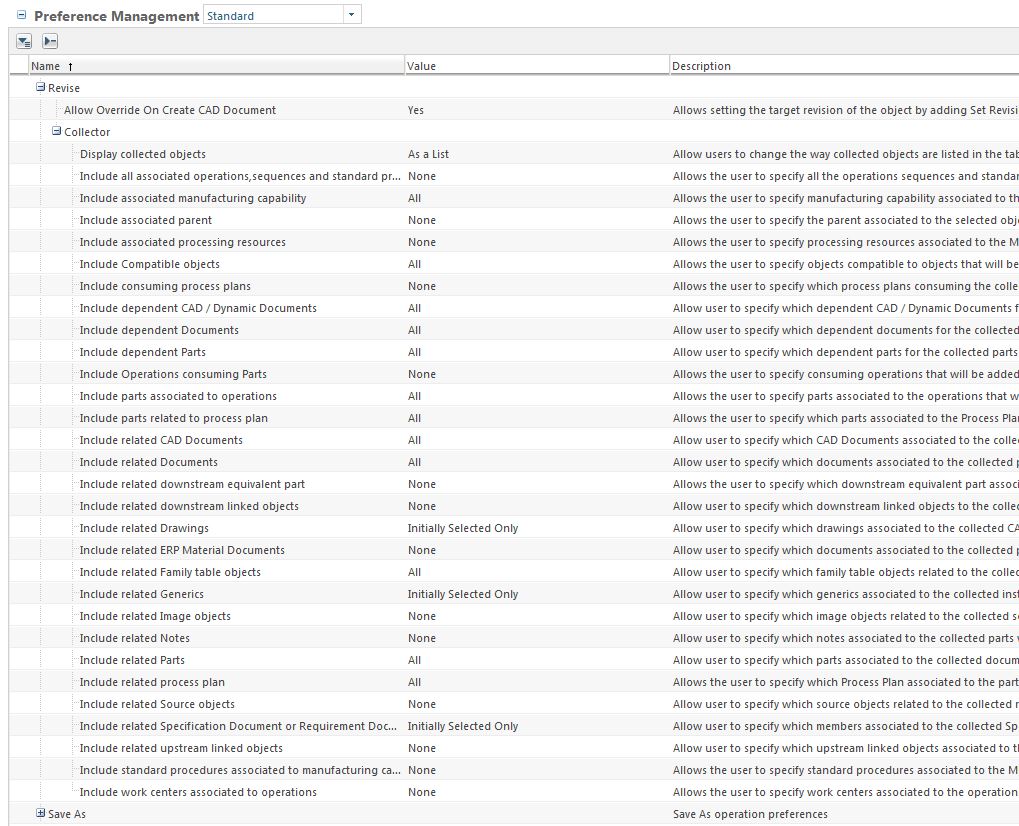The height and width of the screenshot is (826, 1019).
Task: Click All value for Include Compatible objects
Action: tap(415, 265)
